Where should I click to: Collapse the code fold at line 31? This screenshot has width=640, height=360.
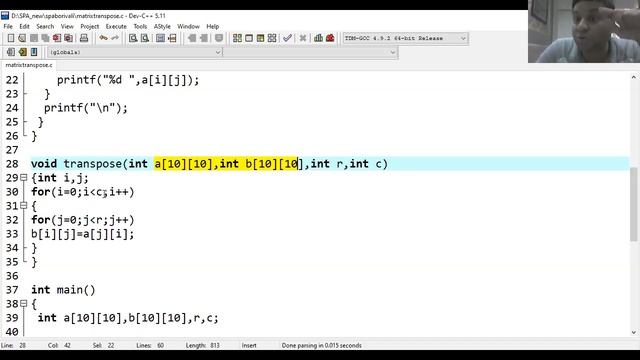coord(24,206)
